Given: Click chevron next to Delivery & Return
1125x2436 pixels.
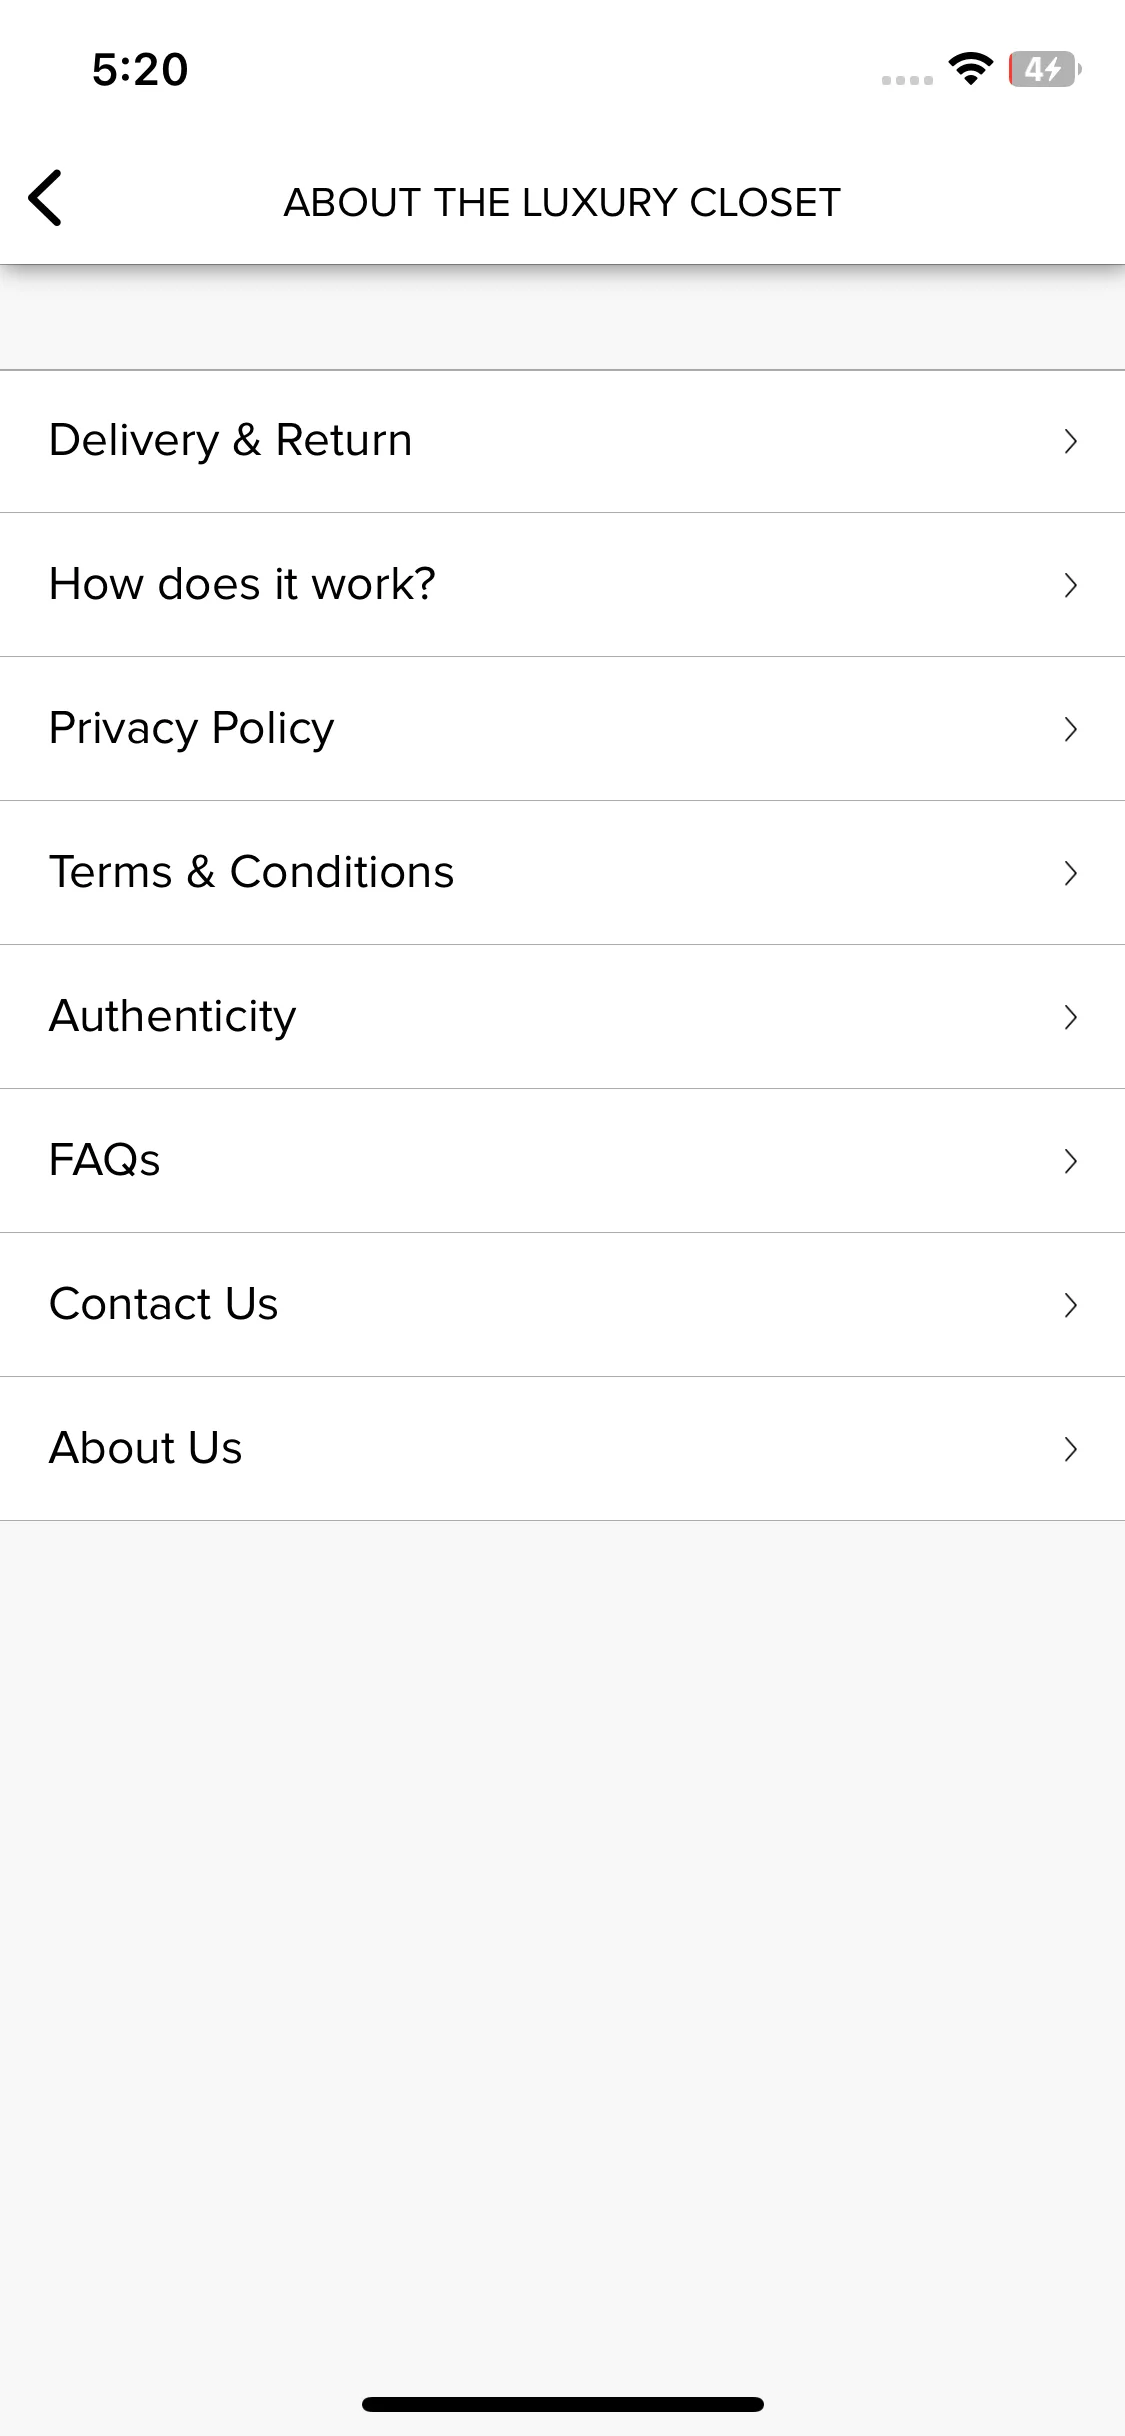Looking at the screenshot, I should tap(1071, 441).
